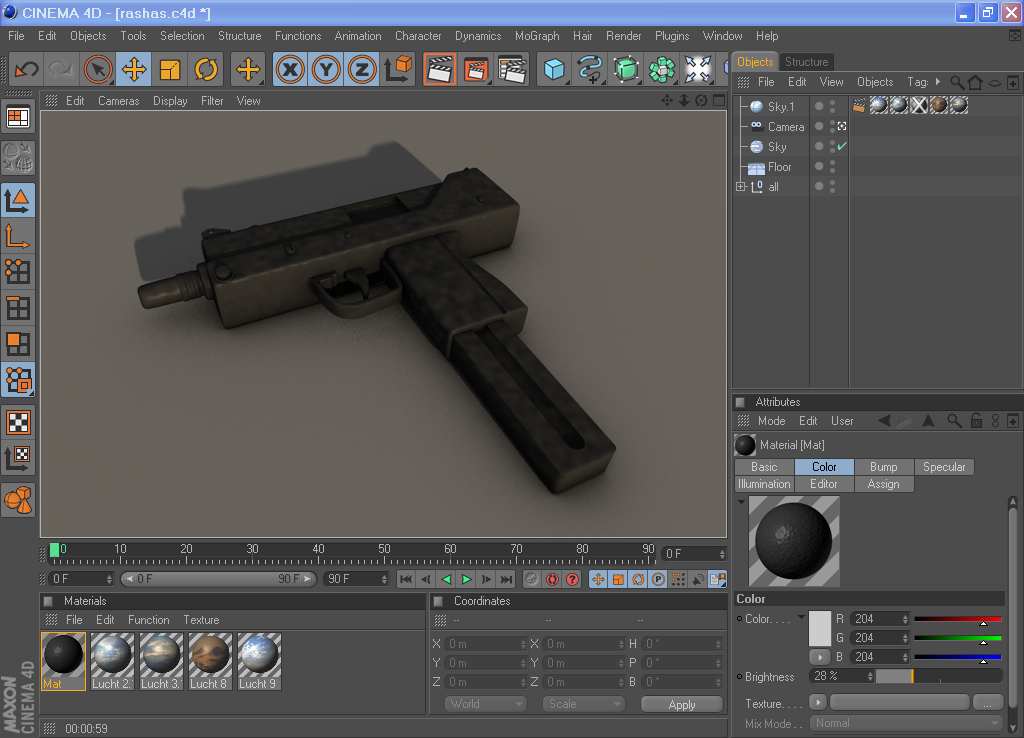Toggle the X axis lock
Image resolution: width=1024 pixels, height=738 pixels.
click(x=290, y=69)
